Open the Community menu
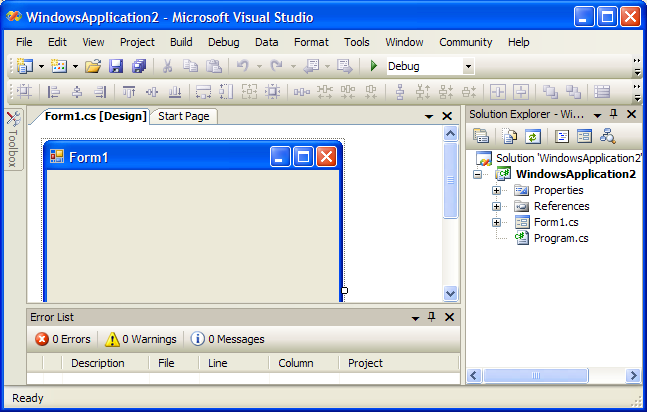The width and height of the screenshot is (647, 412). (x=465, y=42)
